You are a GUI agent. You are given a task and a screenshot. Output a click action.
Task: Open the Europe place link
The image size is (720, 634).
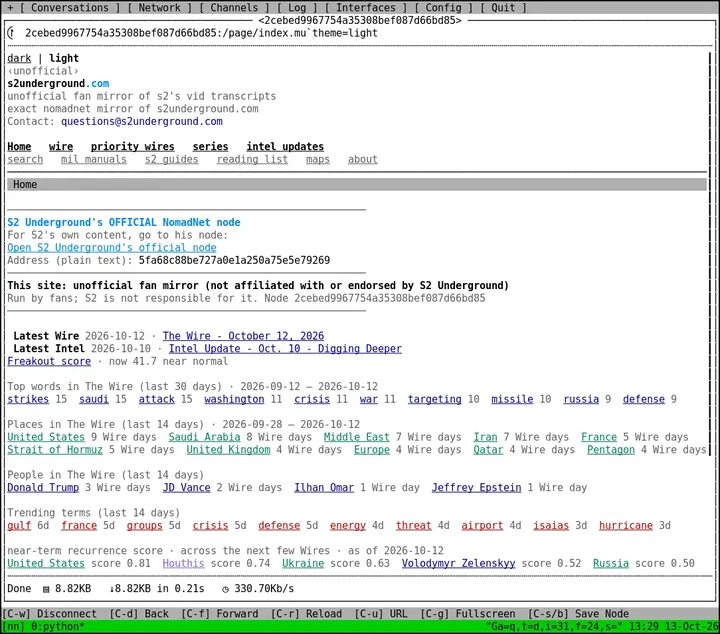pos(372,450)
